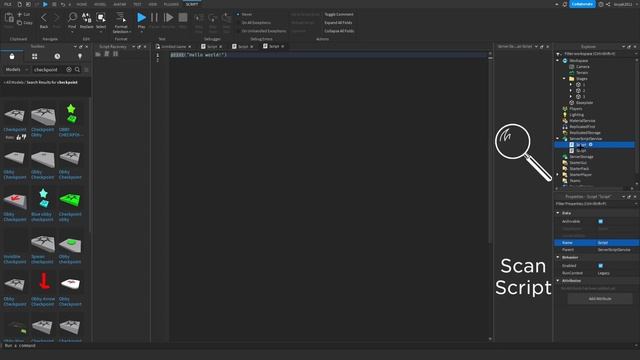Open the Toolbox inventory grid tab

[35, 56]
